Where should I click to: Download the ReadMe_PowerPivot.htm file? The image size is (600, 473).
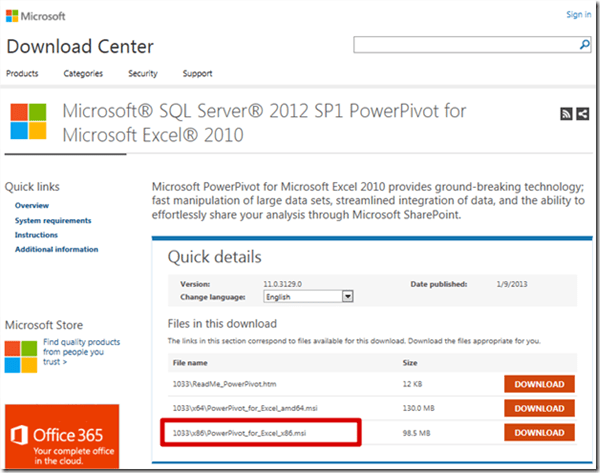pyautogui.click(x=539, y=384)
